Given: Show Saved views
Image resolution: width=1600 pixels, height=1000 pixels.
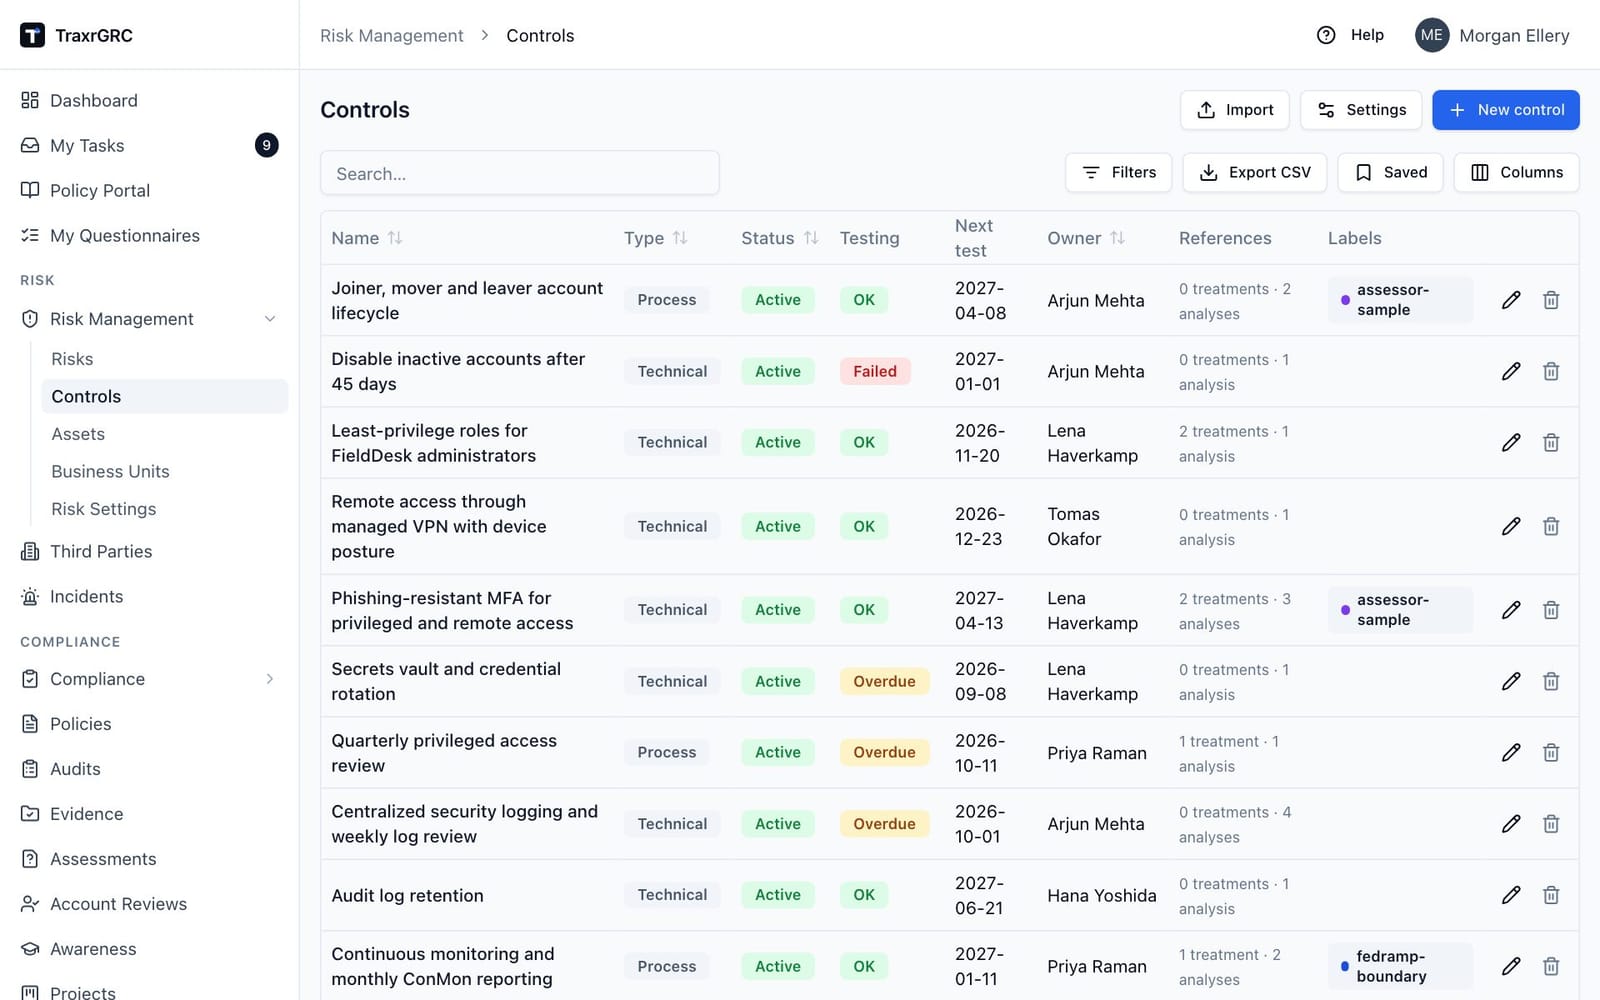Looking at the screenshot, I should click(x=1390, y=172).
